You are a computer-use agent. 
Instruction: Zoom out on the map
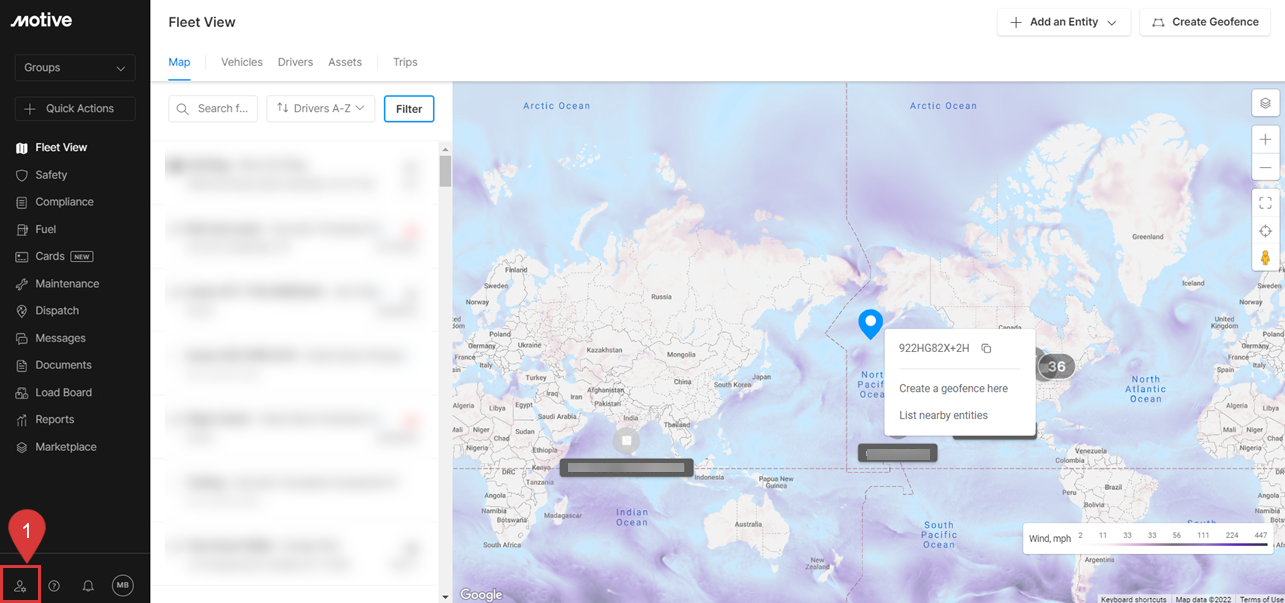(x=1265, y=167)
